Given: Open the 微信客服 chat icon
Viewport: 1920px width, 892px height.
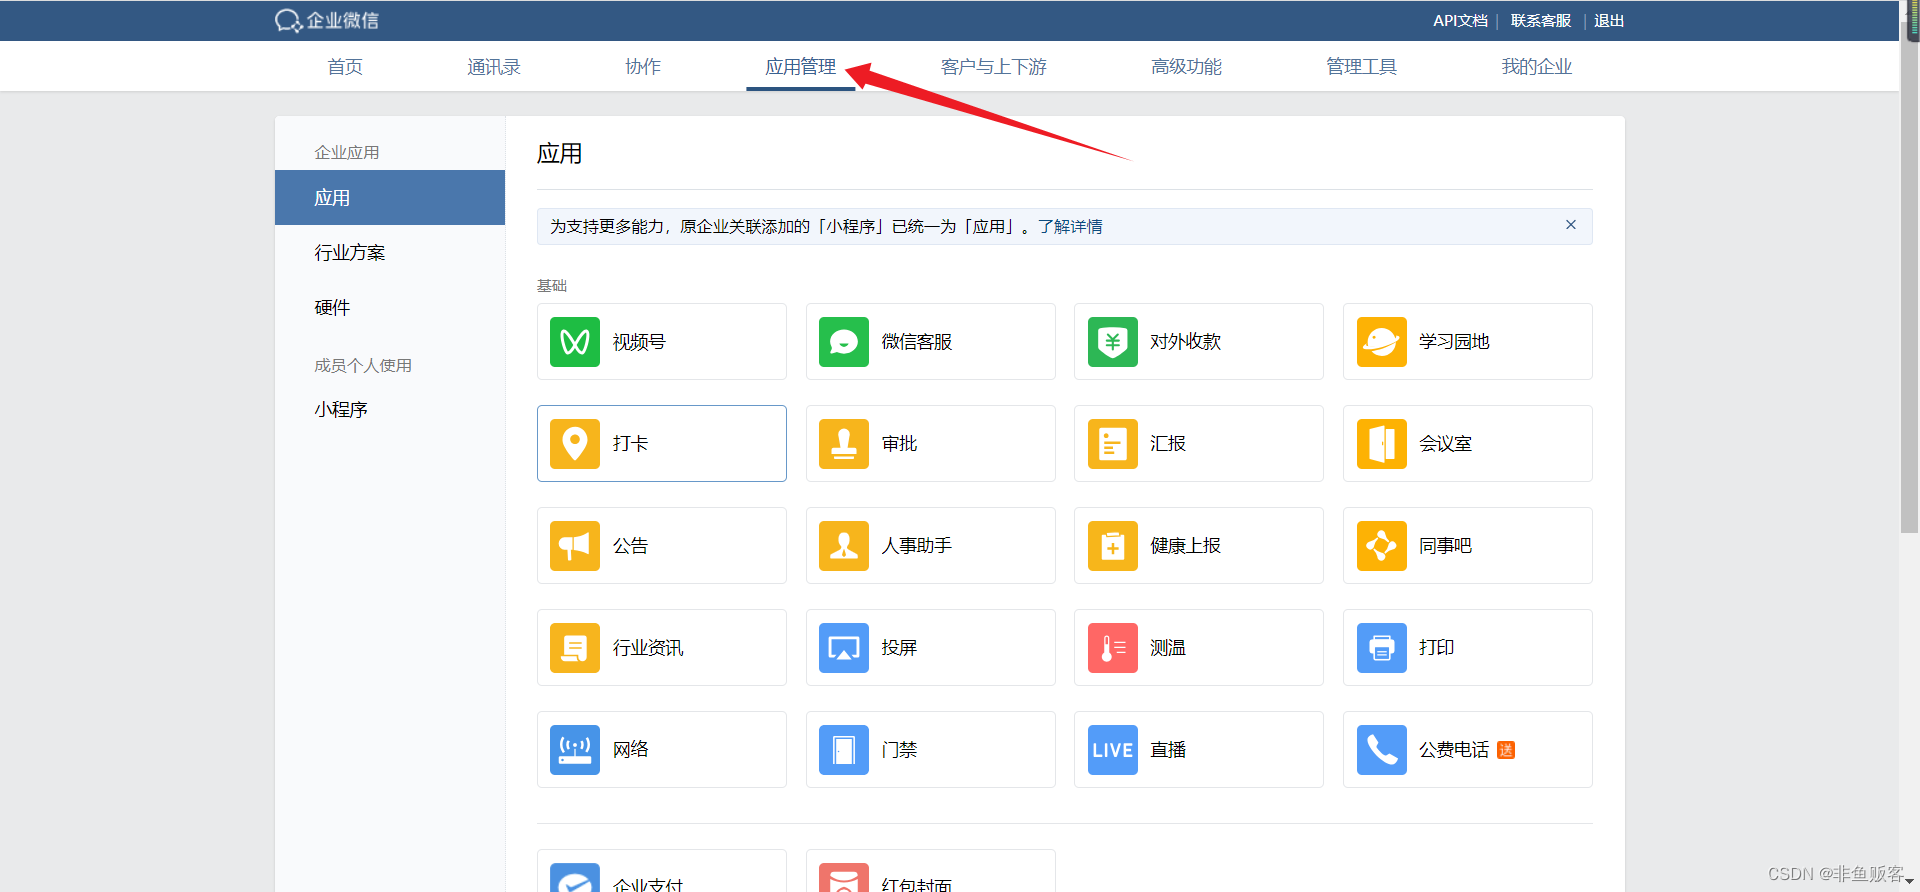Looking at the screenshot, I should pyautogui.click(x=844, y=342).
